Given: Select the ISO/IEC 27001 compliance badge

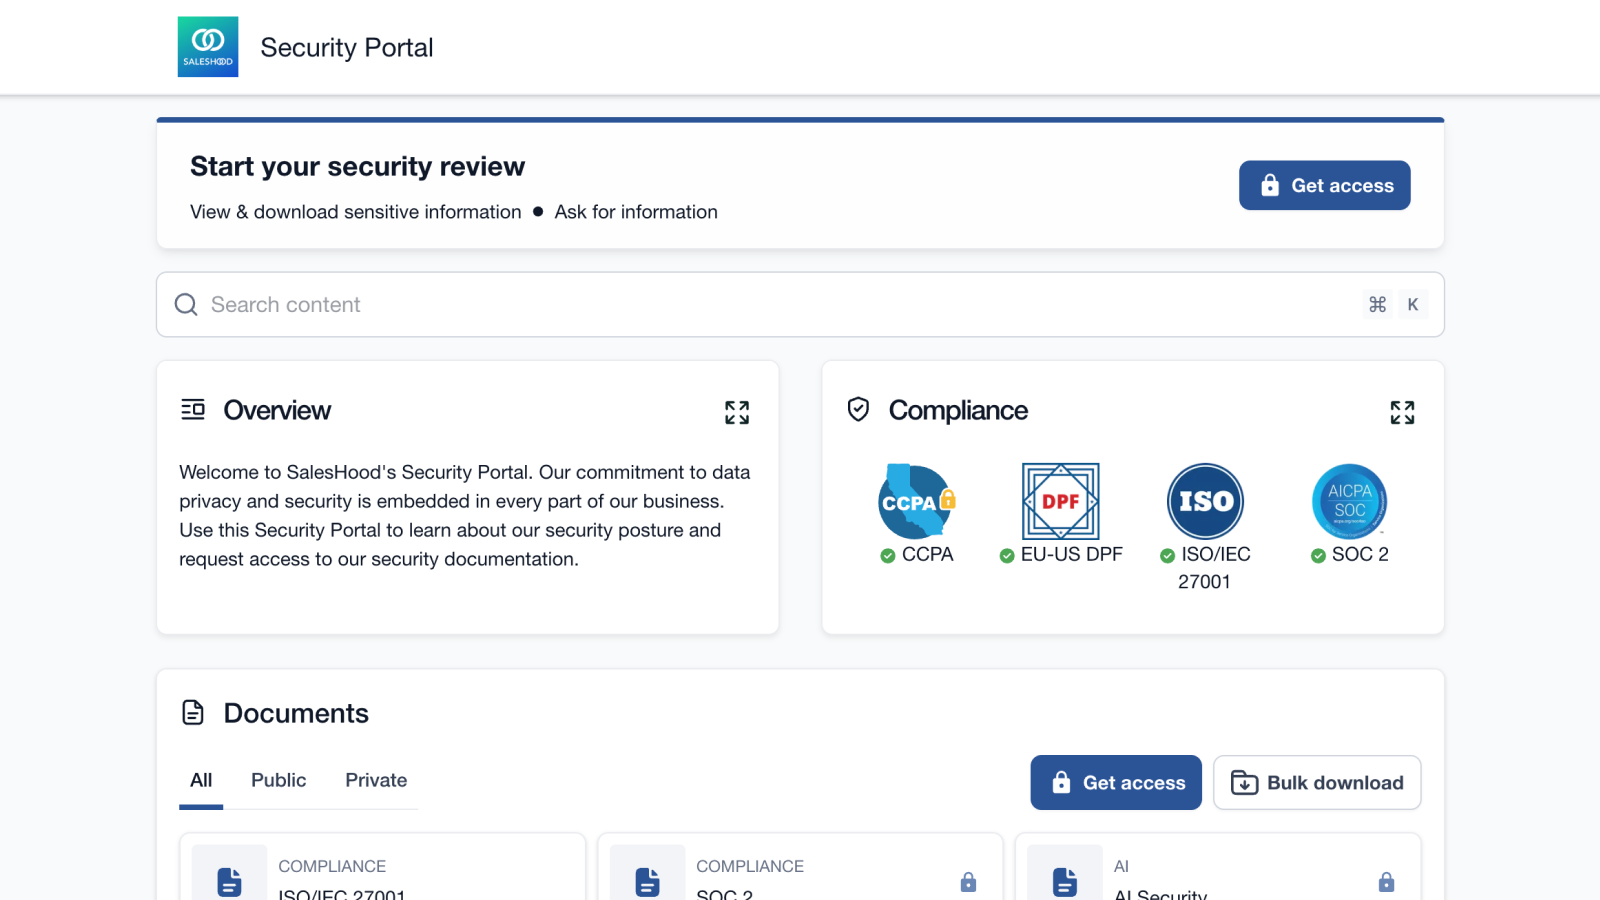Looking at the screenshot, I should pyautogui.click(x=1205, y=501).
